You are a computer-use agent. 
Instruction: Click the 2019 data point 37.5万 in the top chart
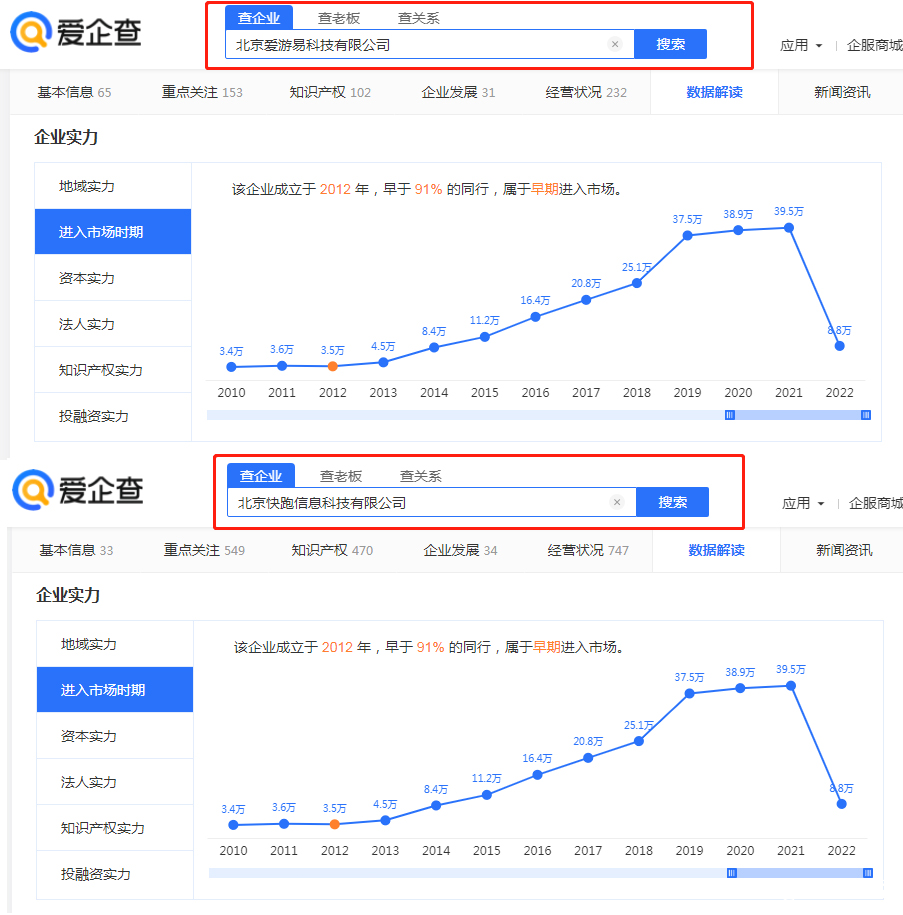pos(688,236)
